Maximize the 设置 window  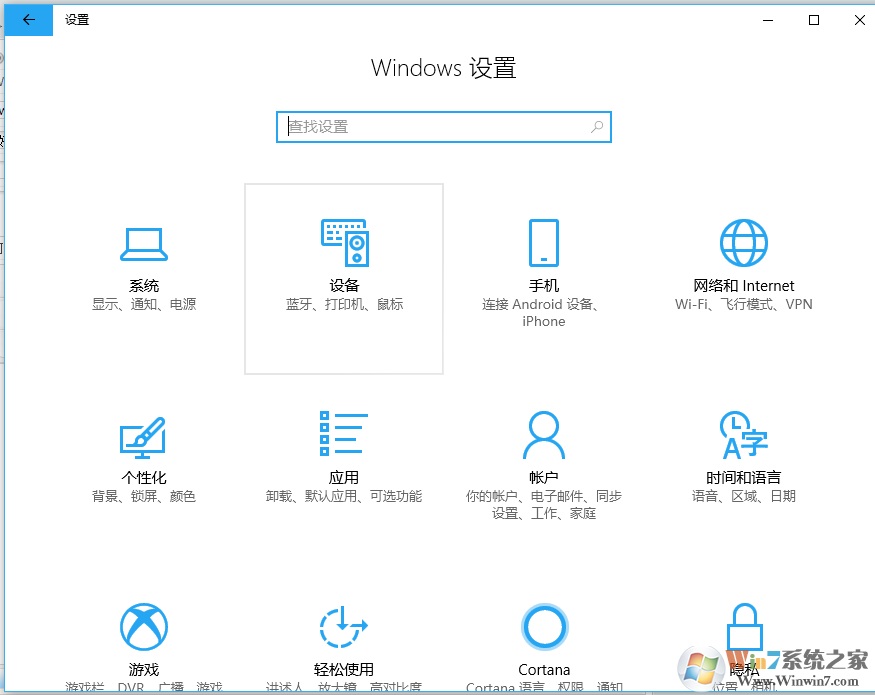pyautogui.click(x=814, y=20)
